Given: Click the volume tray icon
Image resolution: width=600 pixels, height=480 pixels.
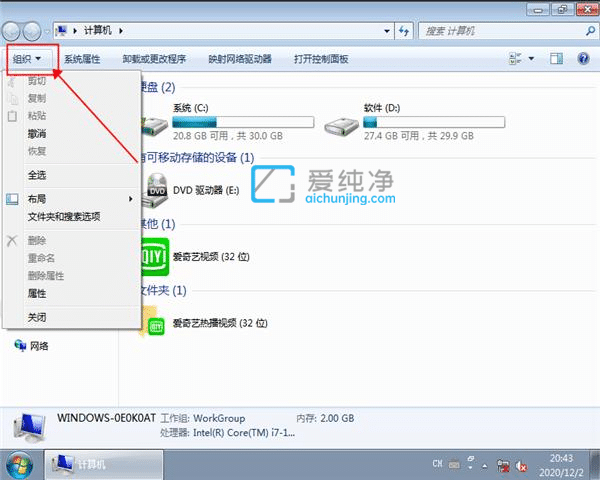Looking at the screenshot, I should click(521, 466).
